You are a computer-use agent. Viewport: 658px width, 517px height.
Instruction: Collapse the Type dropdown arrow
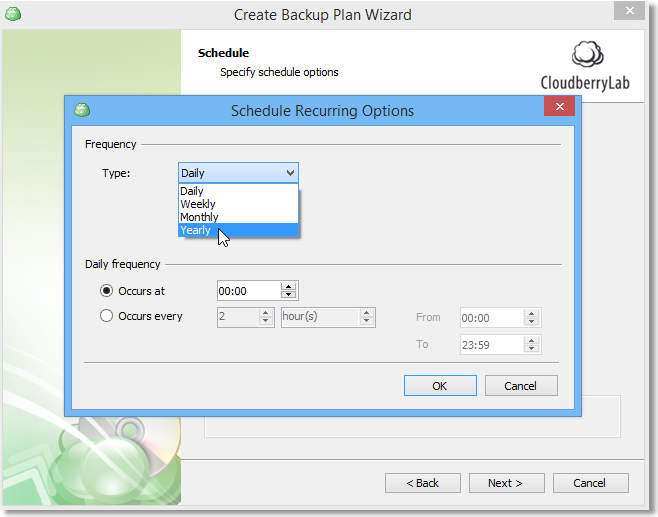click(x=289, y=173)
